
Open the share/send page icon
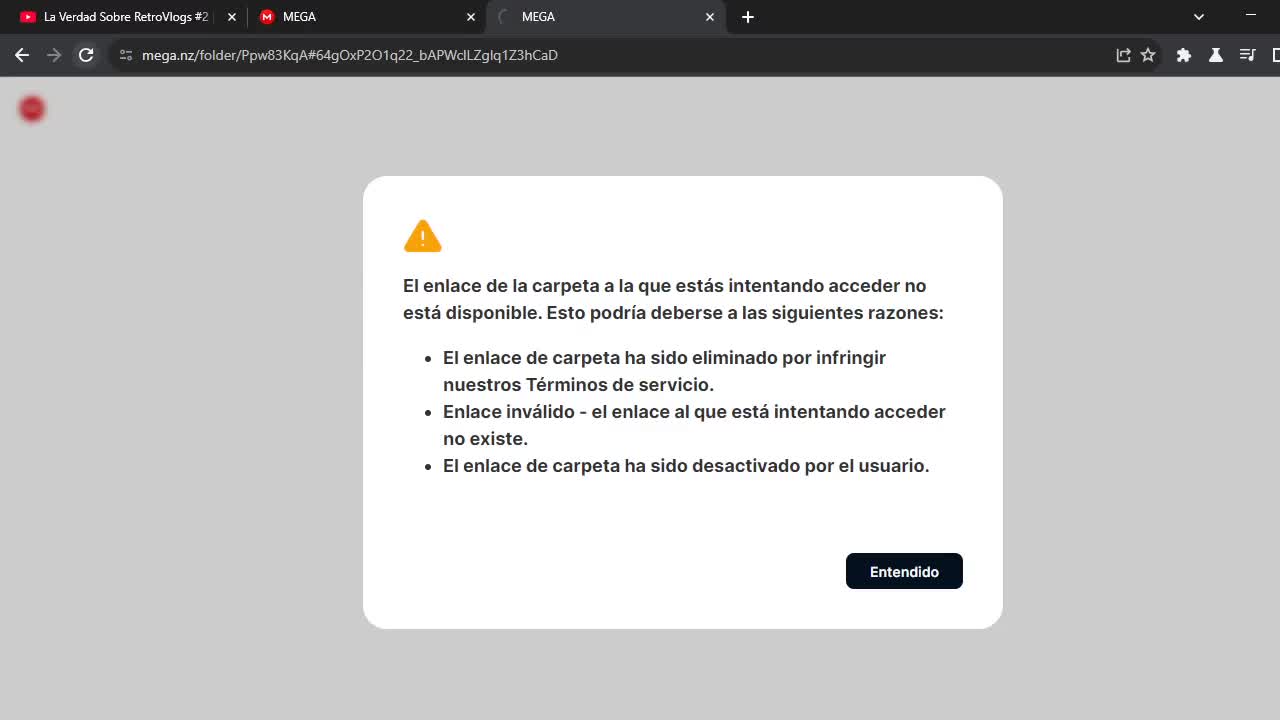pyautogui.click(x=1122, y=55)
